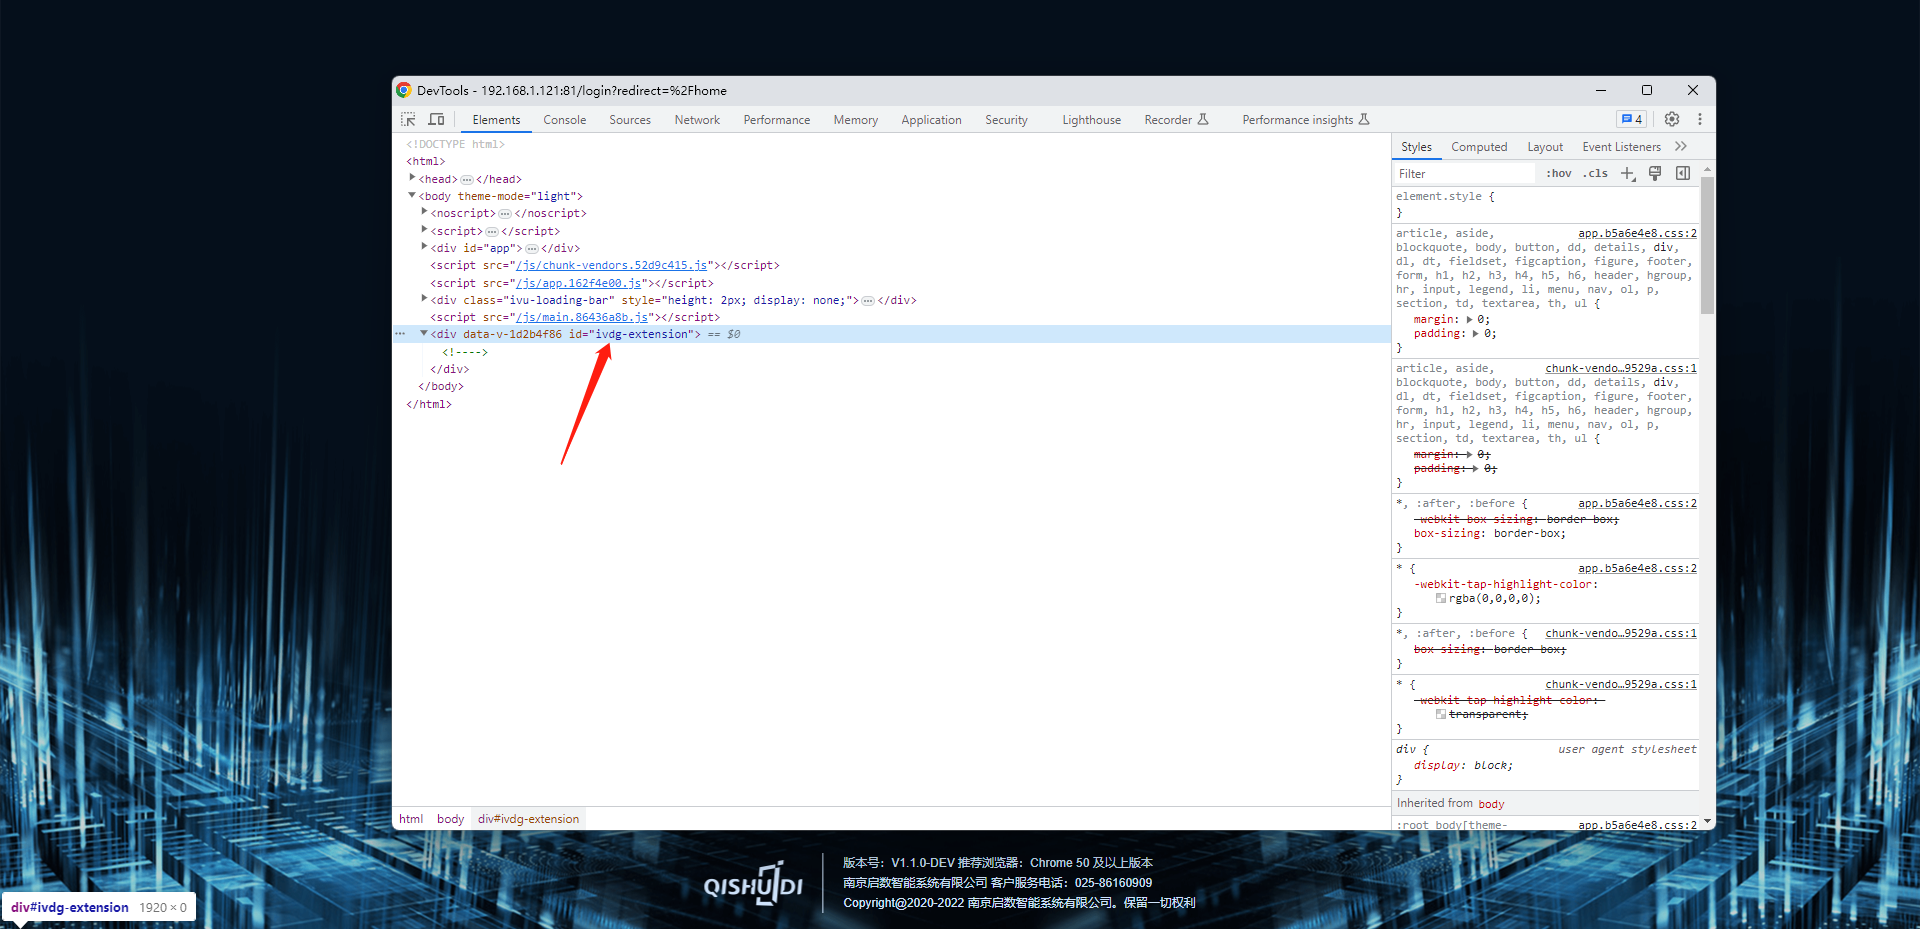Switch to the Sources tab
The image size is (1920, 929).
click(630, 120)
